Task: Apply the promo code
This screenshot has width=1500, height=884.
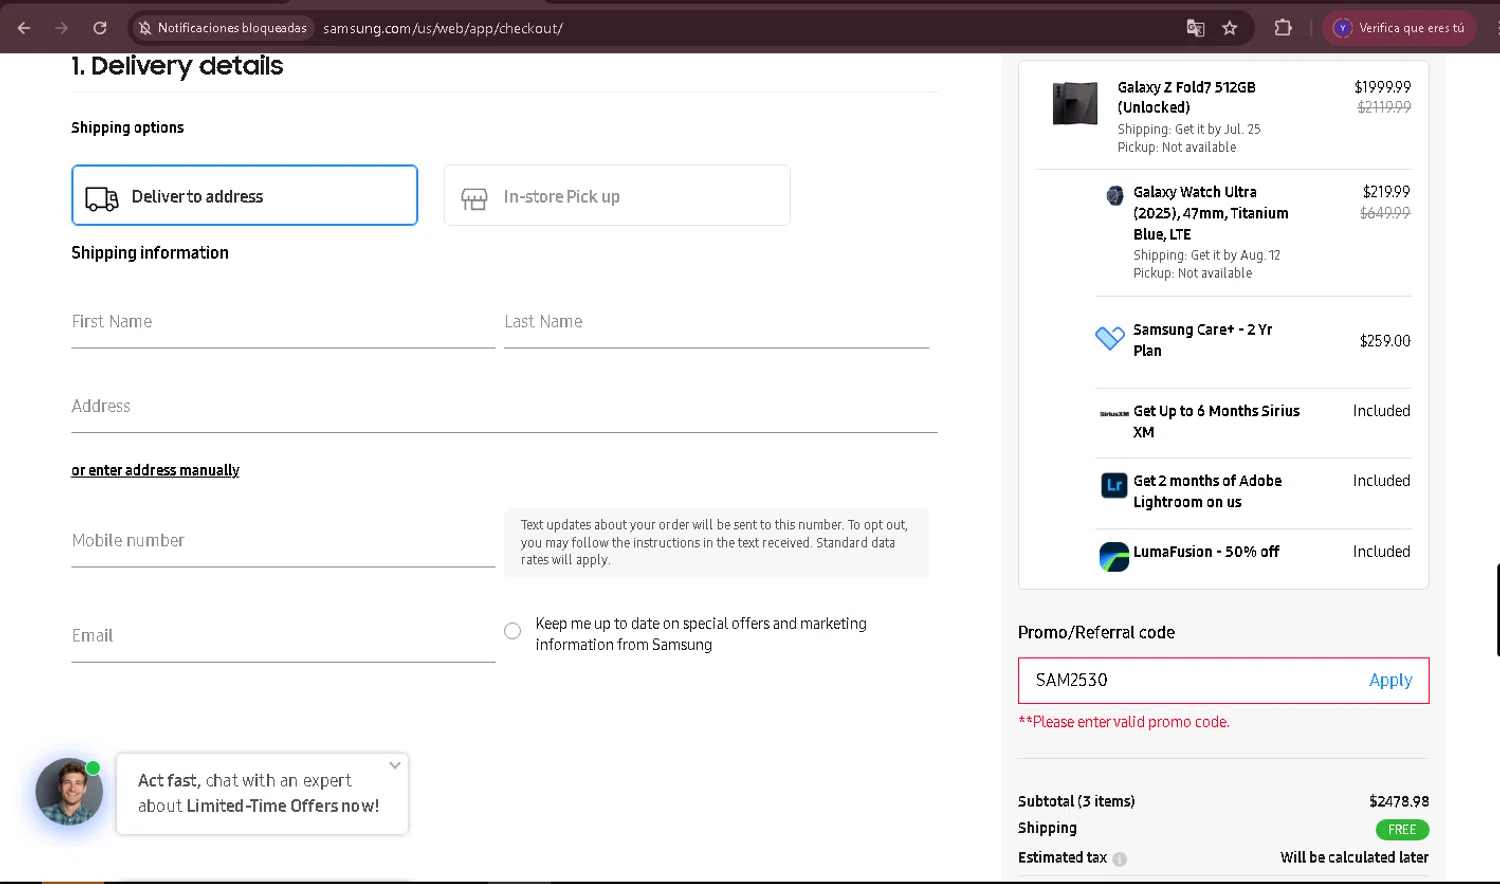Action: [x=1390, y=680]
